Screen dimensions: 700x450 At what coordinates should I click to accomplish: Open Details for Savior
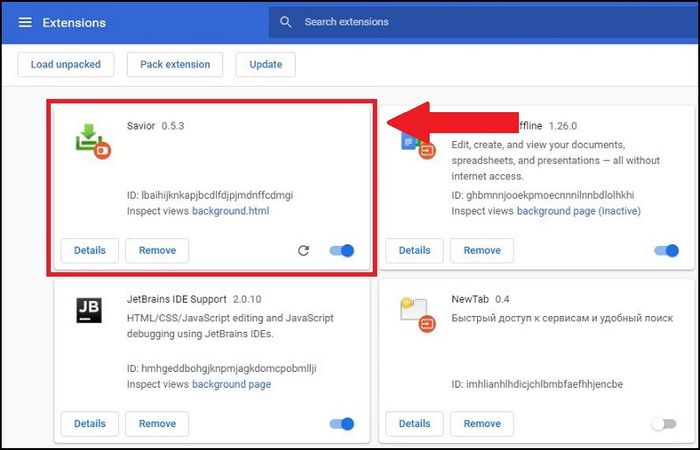click(x=90, y=250)
